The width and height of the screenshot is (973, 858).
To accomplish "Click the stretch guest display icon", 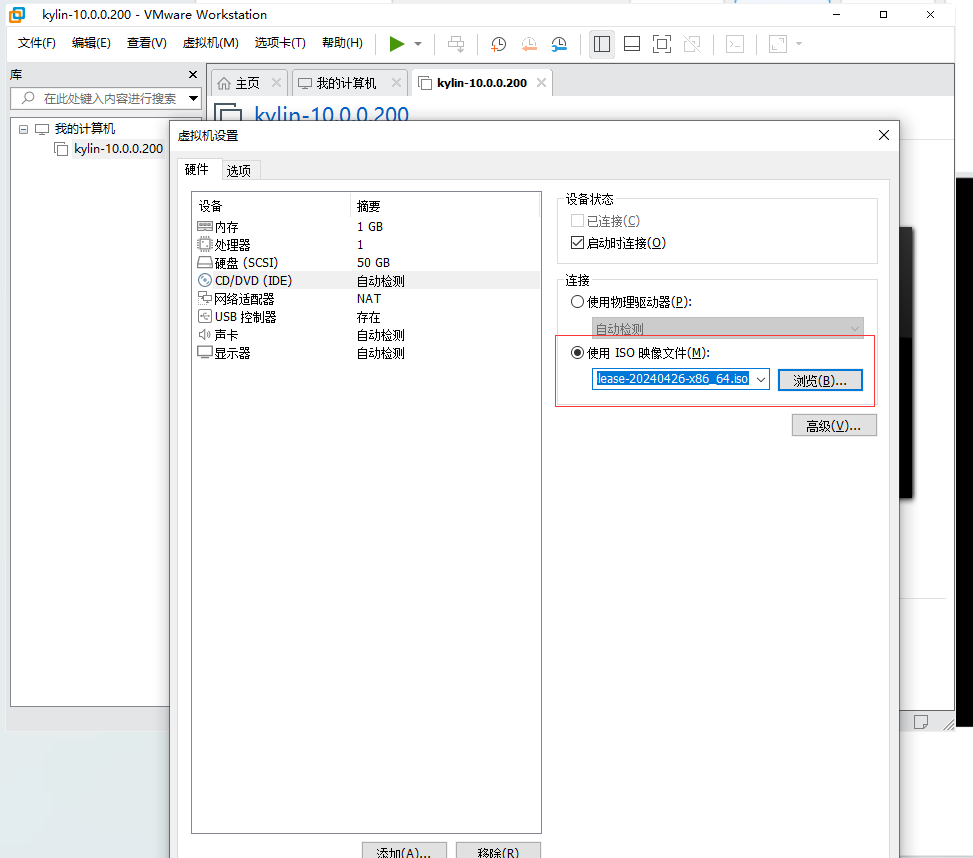I will click(x=778, y=43).
